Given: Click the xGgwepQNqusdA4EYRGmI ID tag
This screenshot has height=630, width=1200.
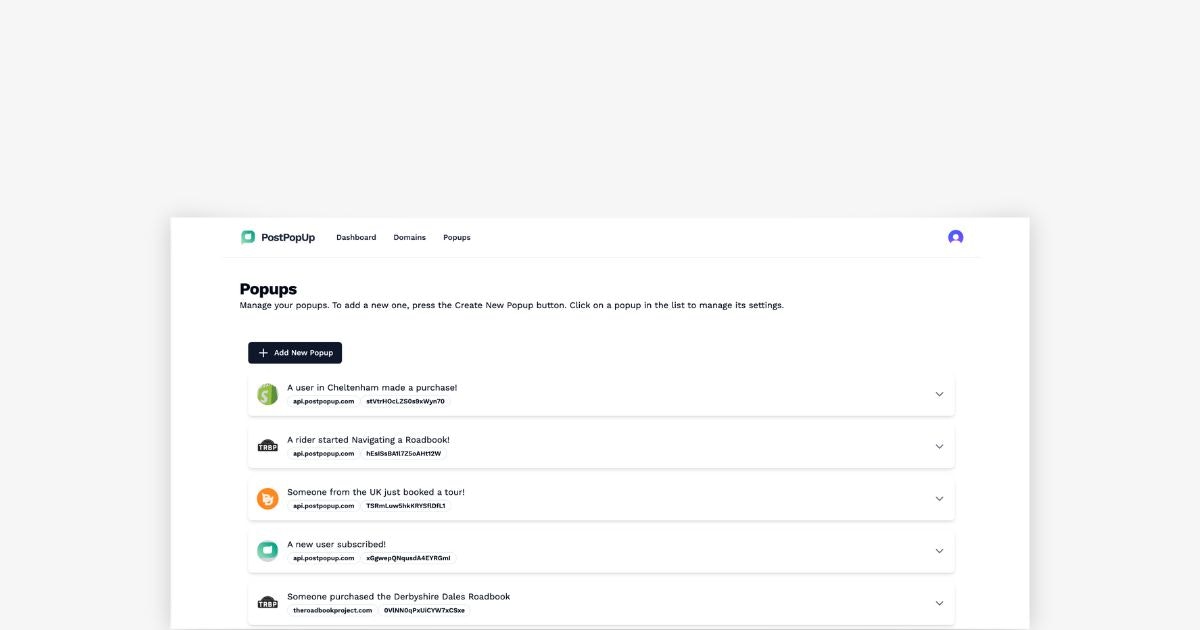Looking at the screenshot, I should coord(409,558).
